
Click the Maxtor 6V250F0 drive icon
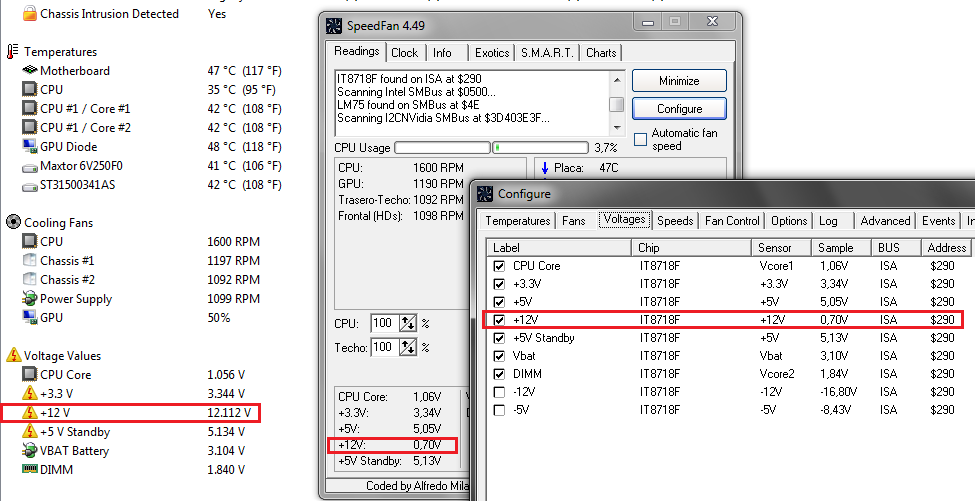point(29,167)
